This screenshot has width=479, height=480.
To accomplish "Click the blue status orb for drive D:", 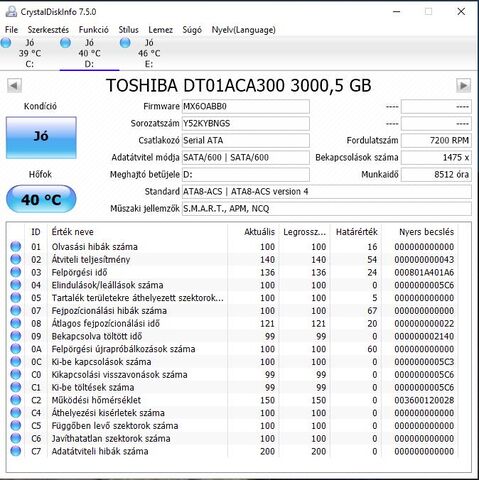I will pyautogui.click(x=65, y=43).
